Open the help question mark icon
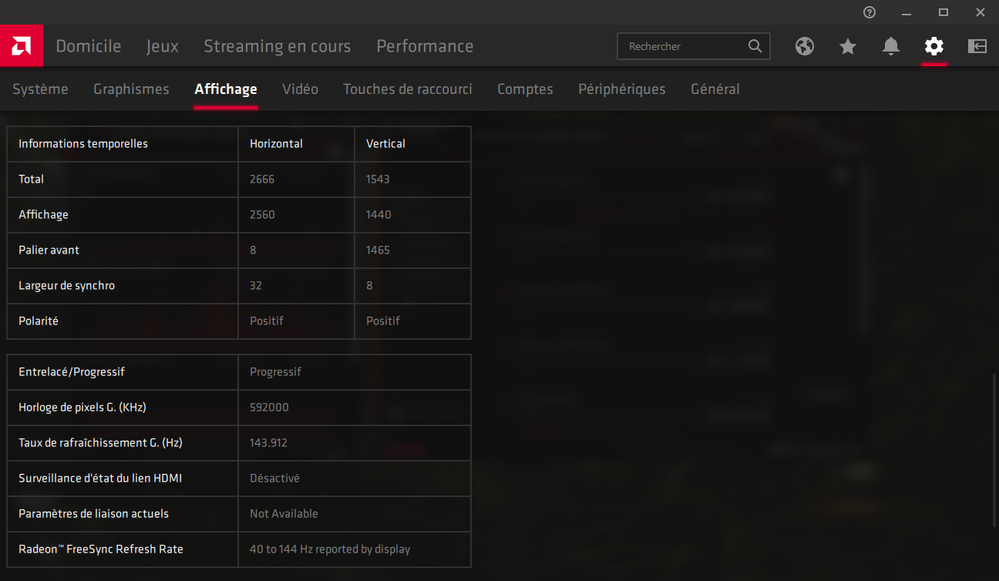 (869, 12)
